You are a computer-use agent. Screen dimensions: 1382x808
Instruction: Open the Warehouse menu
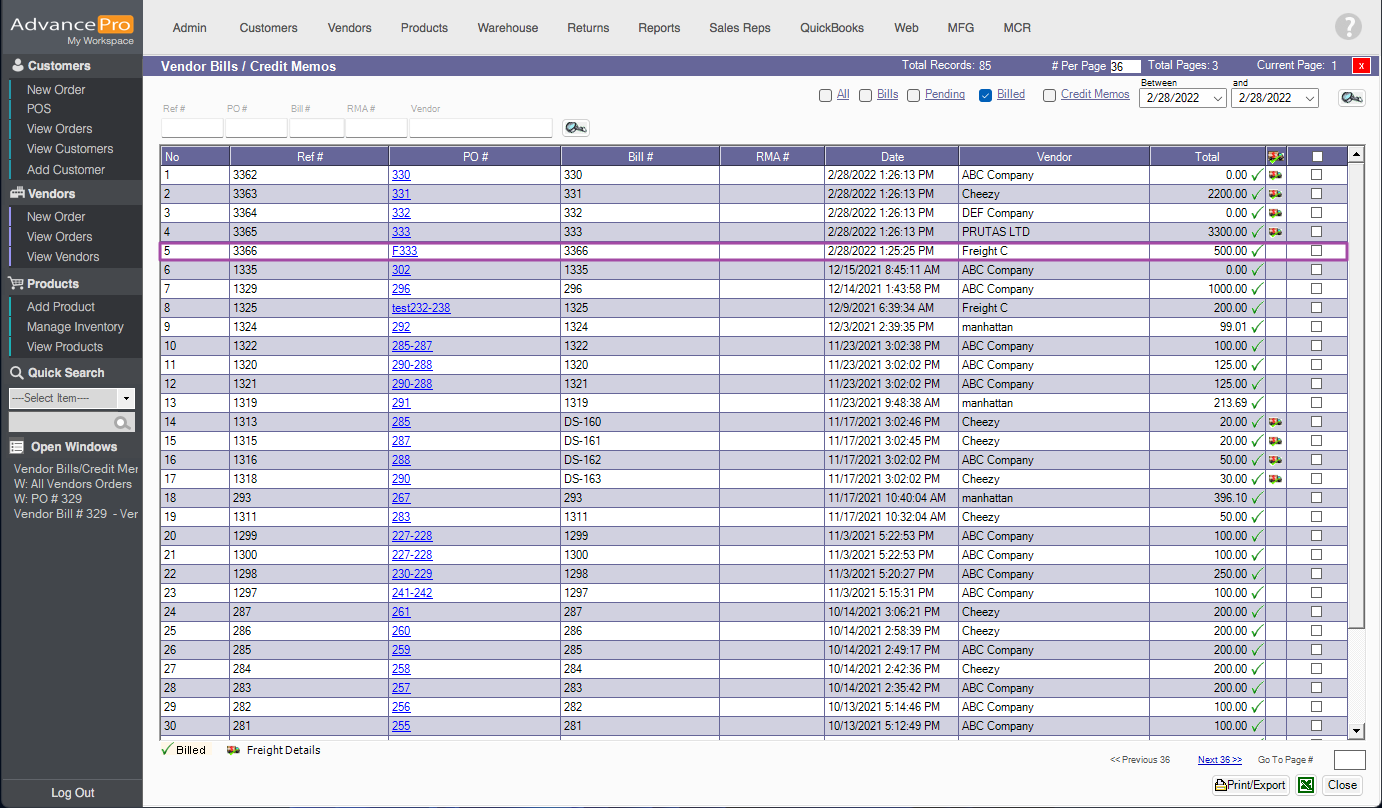[x=507, y=28]
